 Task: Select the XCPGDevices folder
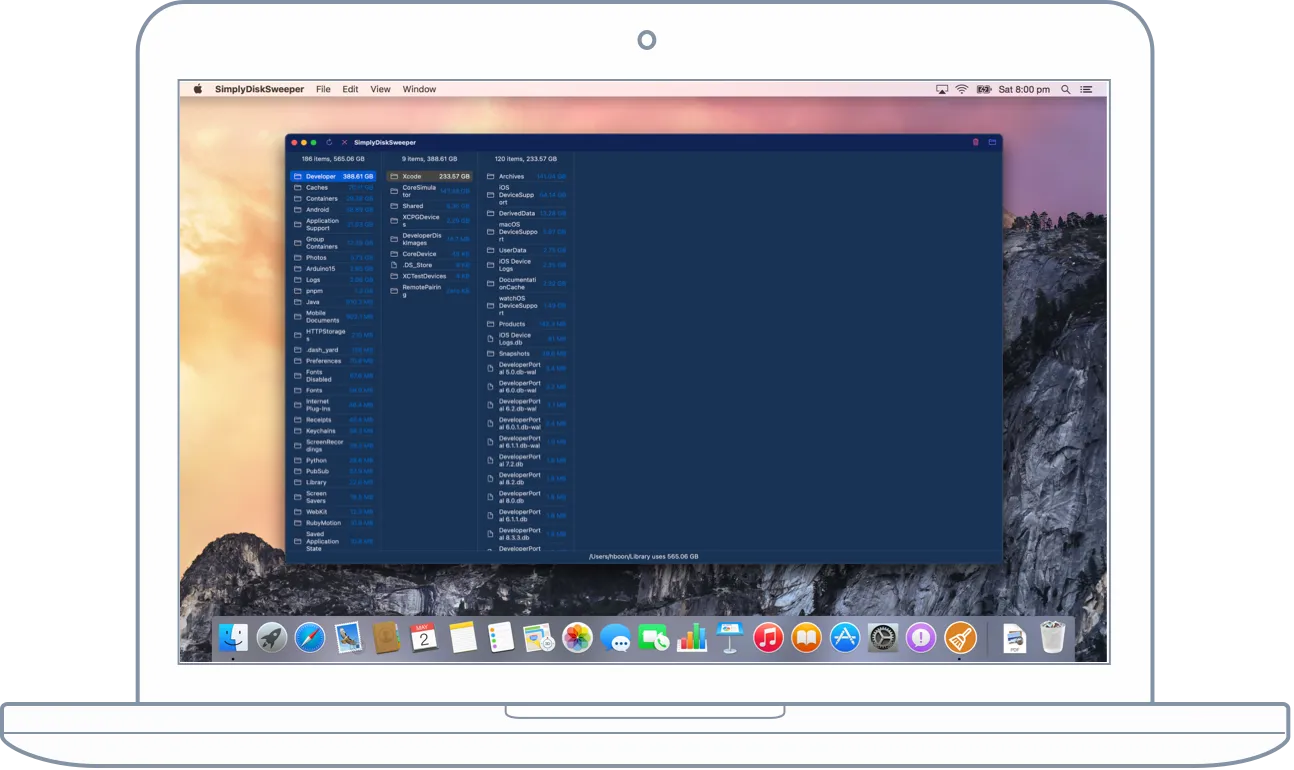pyautogui.click(x=430, y=220)
